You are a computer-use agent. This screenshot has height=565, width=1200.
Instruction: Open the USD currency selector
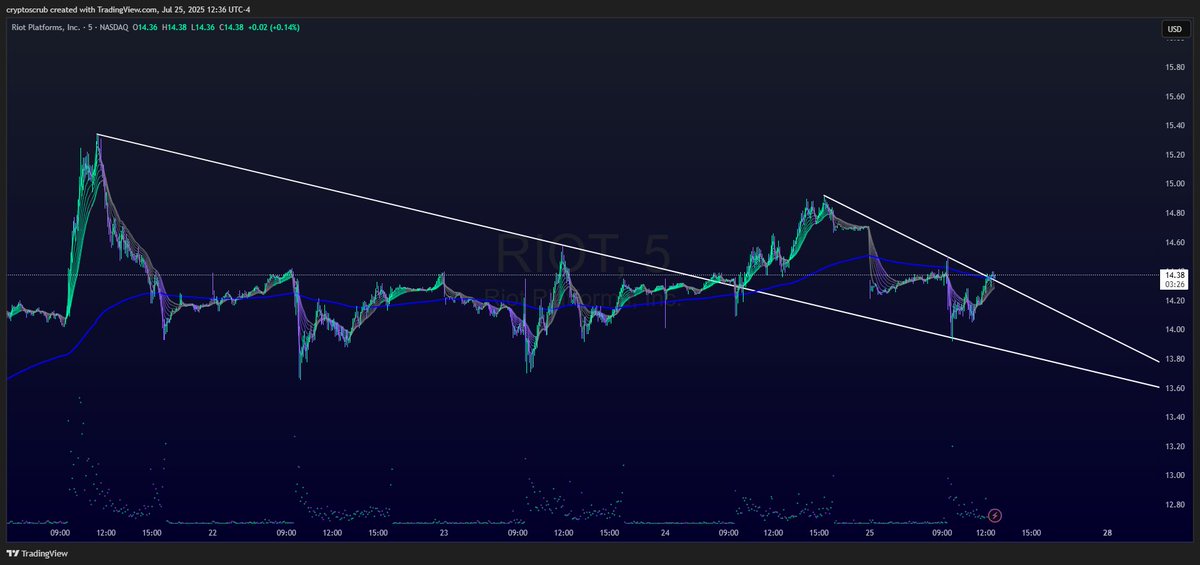pos(1175,29)
